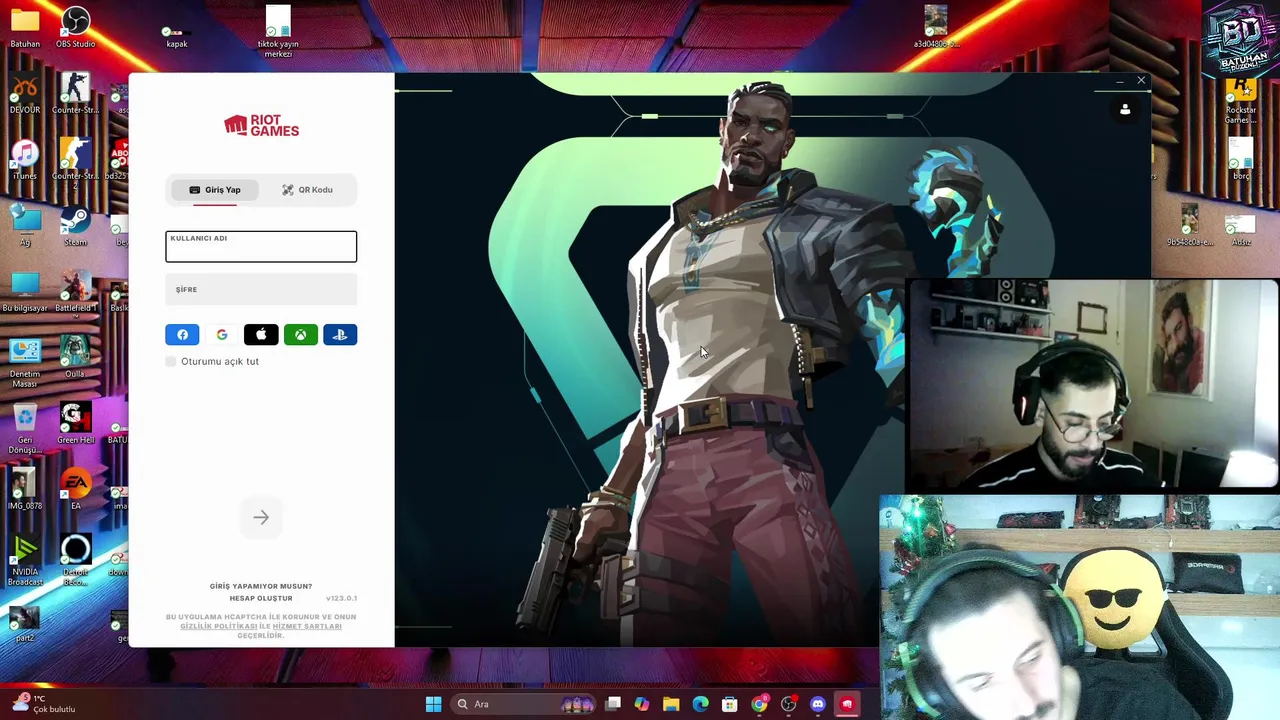Select the Oulla desktop shortcut

pyautogui.click(x=76, y=358)
